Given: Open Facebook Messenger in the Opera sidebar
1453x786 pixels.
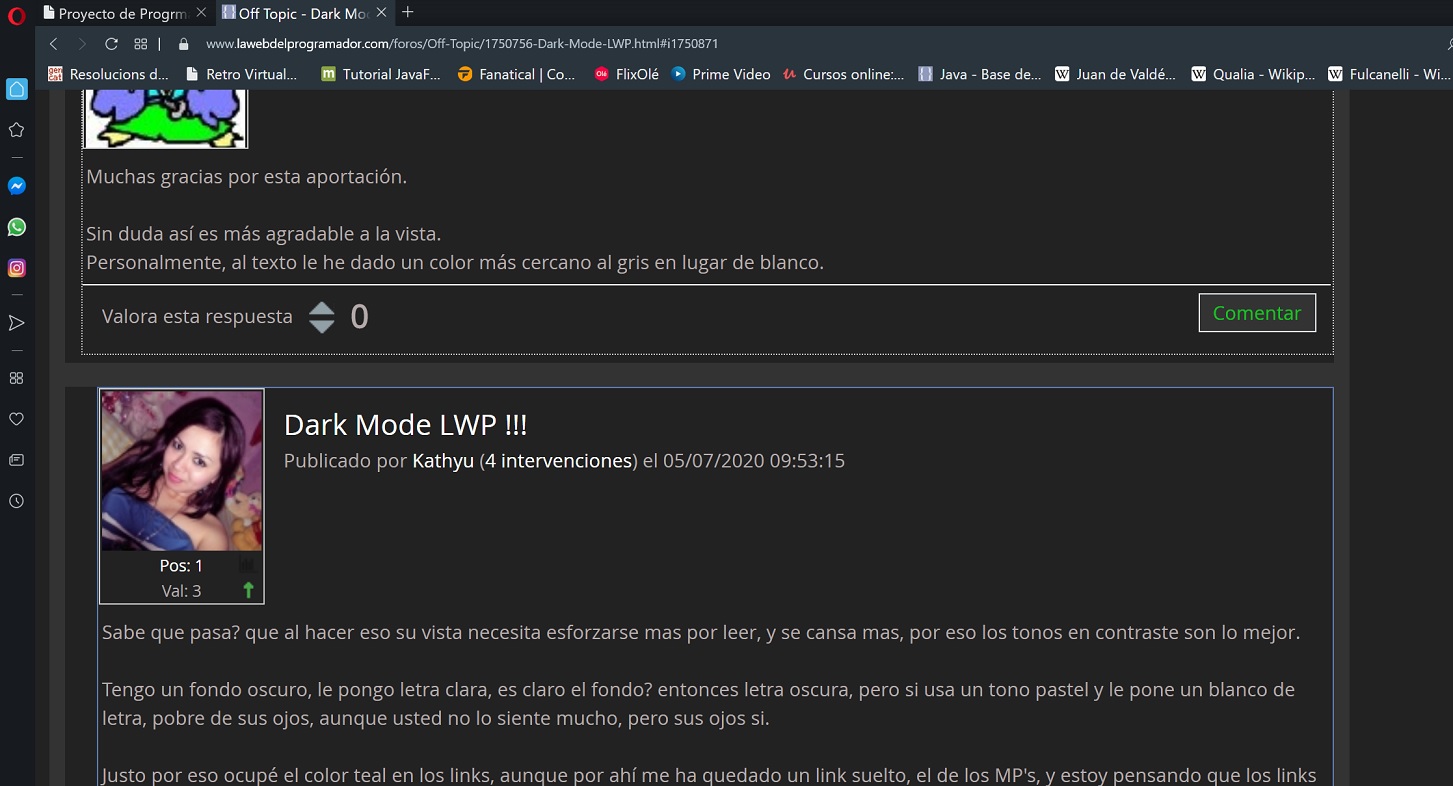Looking at the screenshot, I should click(16, 186).
